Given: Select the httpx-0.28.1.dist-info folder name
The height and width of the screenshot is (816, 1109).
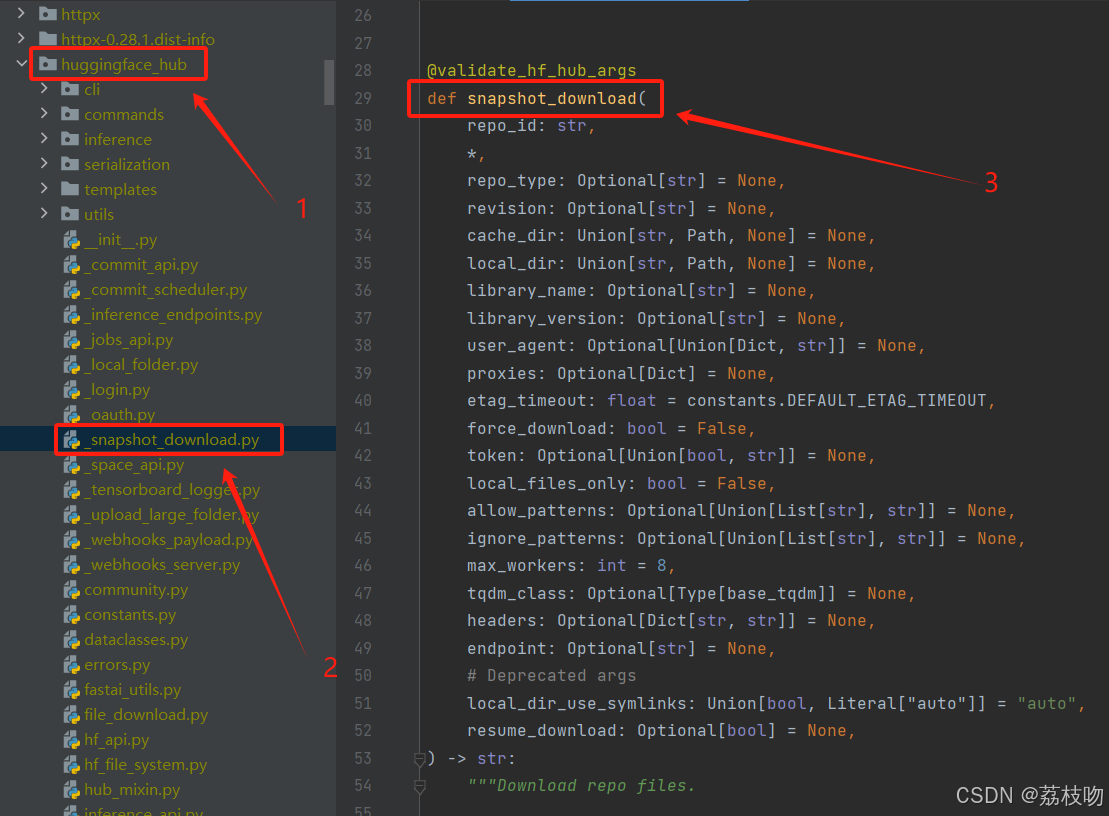Looking at the screenshot, I should pos(138,39).
